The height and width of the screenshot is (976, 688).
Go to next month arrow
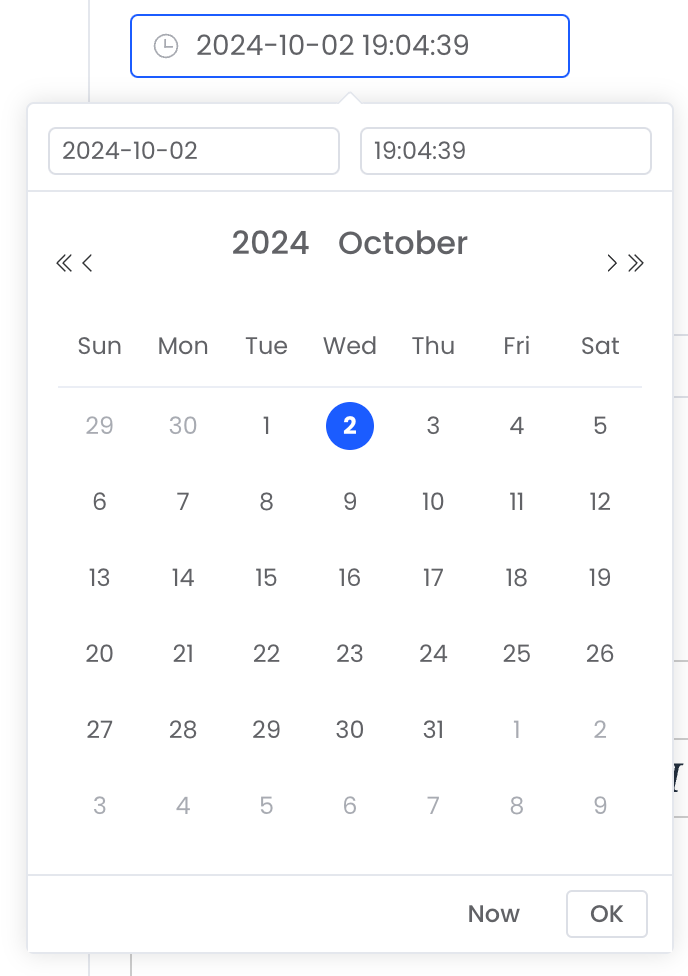(612, 263)
